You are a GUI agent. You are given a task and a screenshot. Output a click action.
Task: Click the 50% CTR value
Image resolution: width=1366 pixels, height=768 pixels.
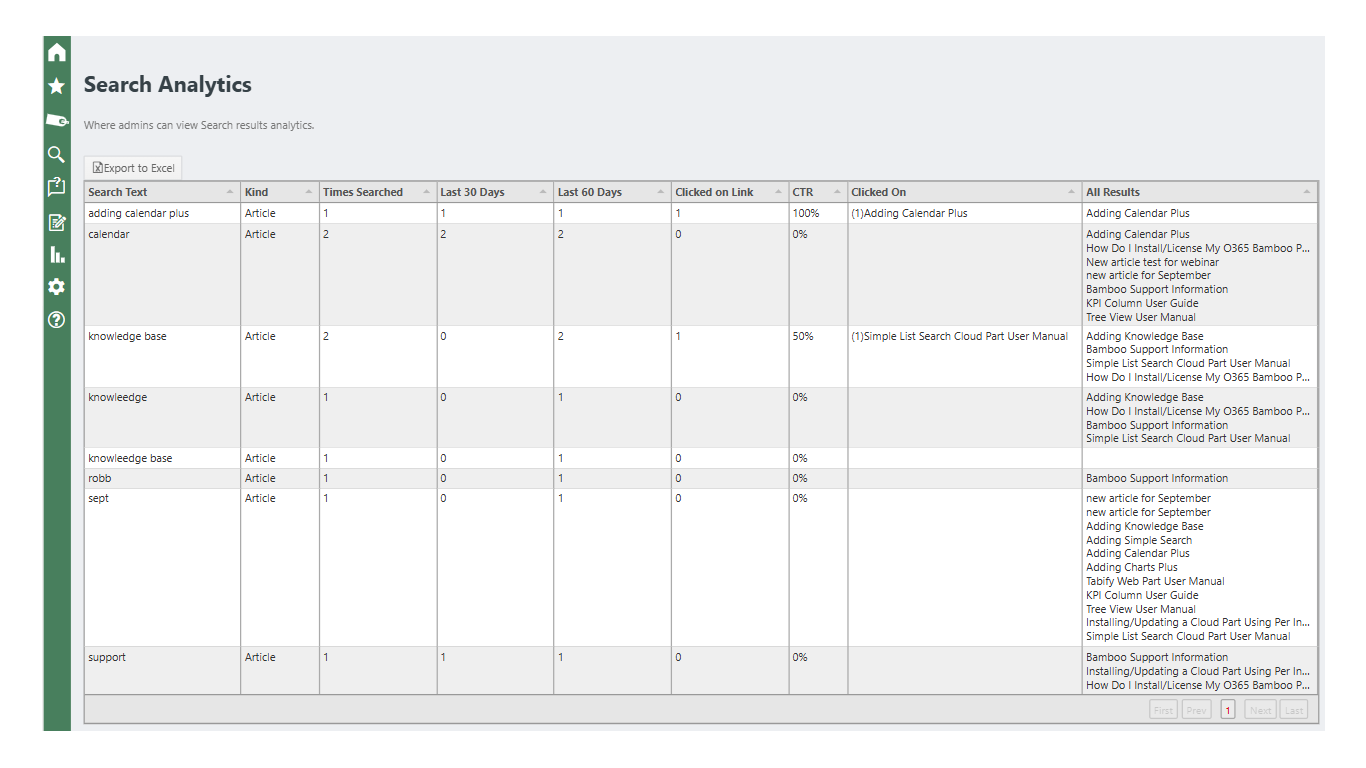(x=803, y=336)
